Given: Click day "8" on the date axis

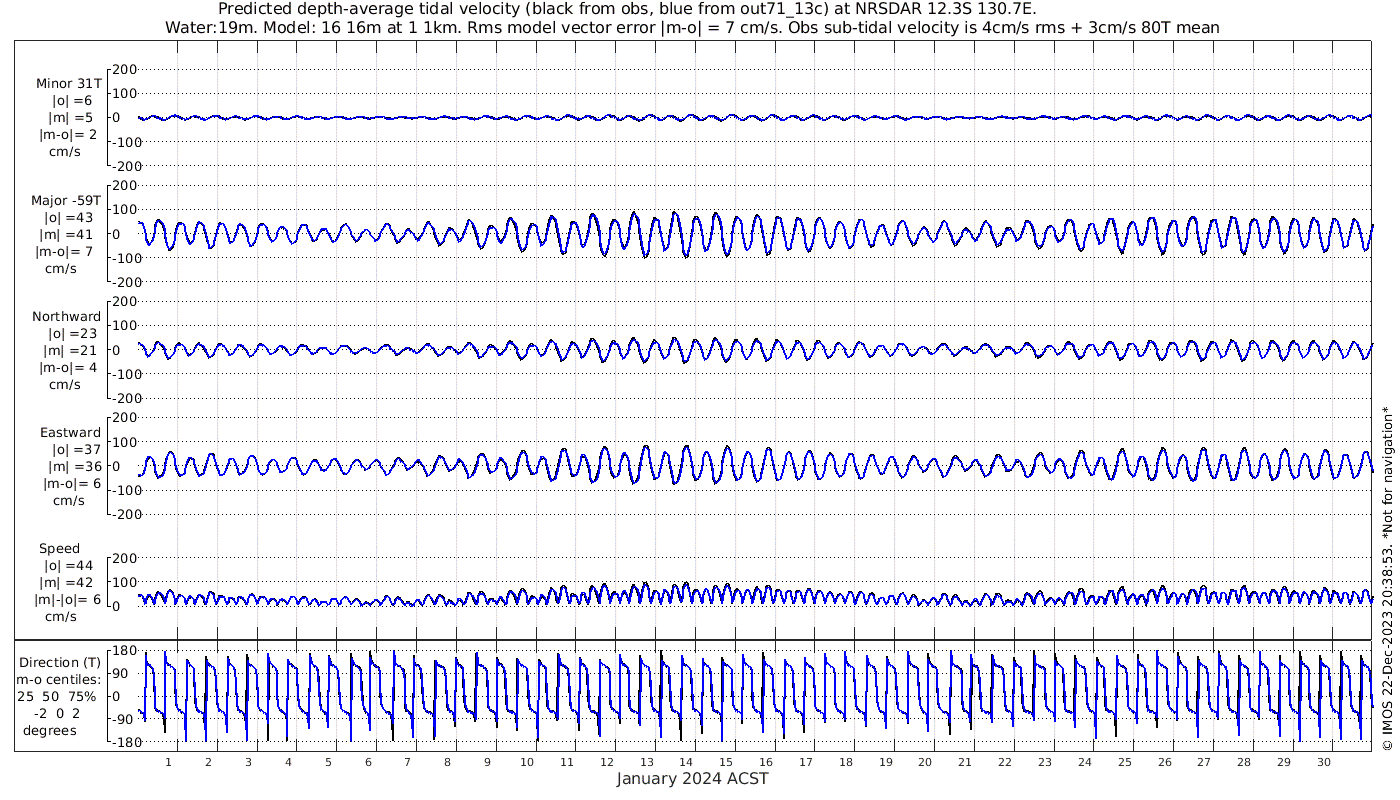Looking at the screenshot, I should pyautogui.click(x=447, y=762).
